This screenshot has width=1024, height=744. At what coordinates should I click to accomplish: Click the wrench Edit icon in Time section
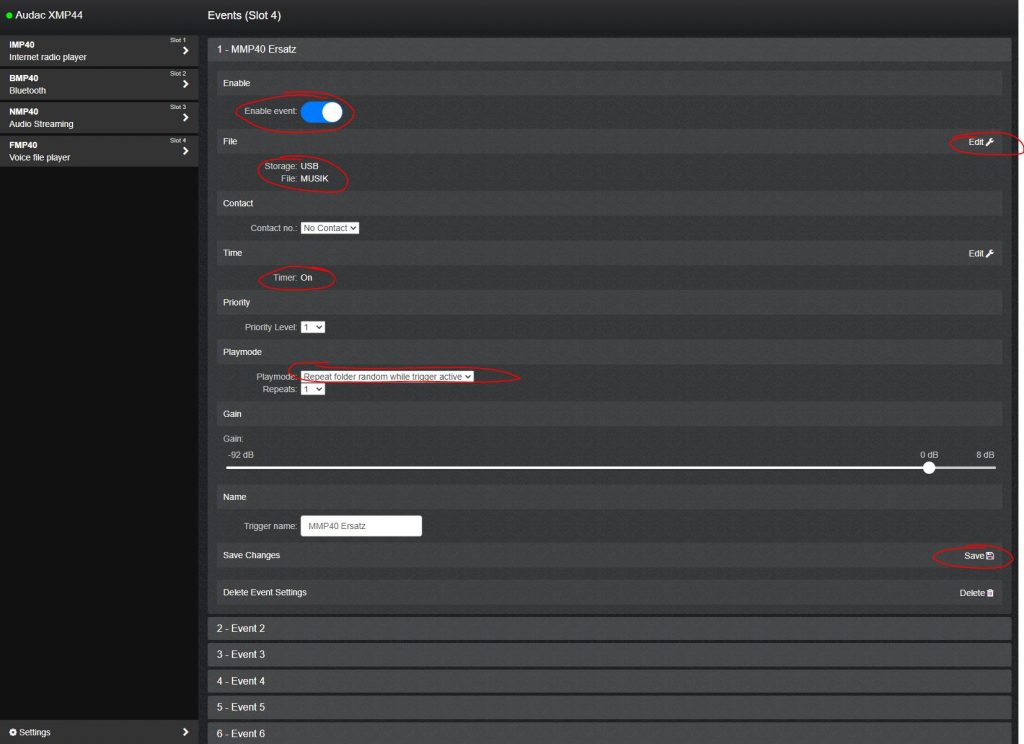[989, 253]
